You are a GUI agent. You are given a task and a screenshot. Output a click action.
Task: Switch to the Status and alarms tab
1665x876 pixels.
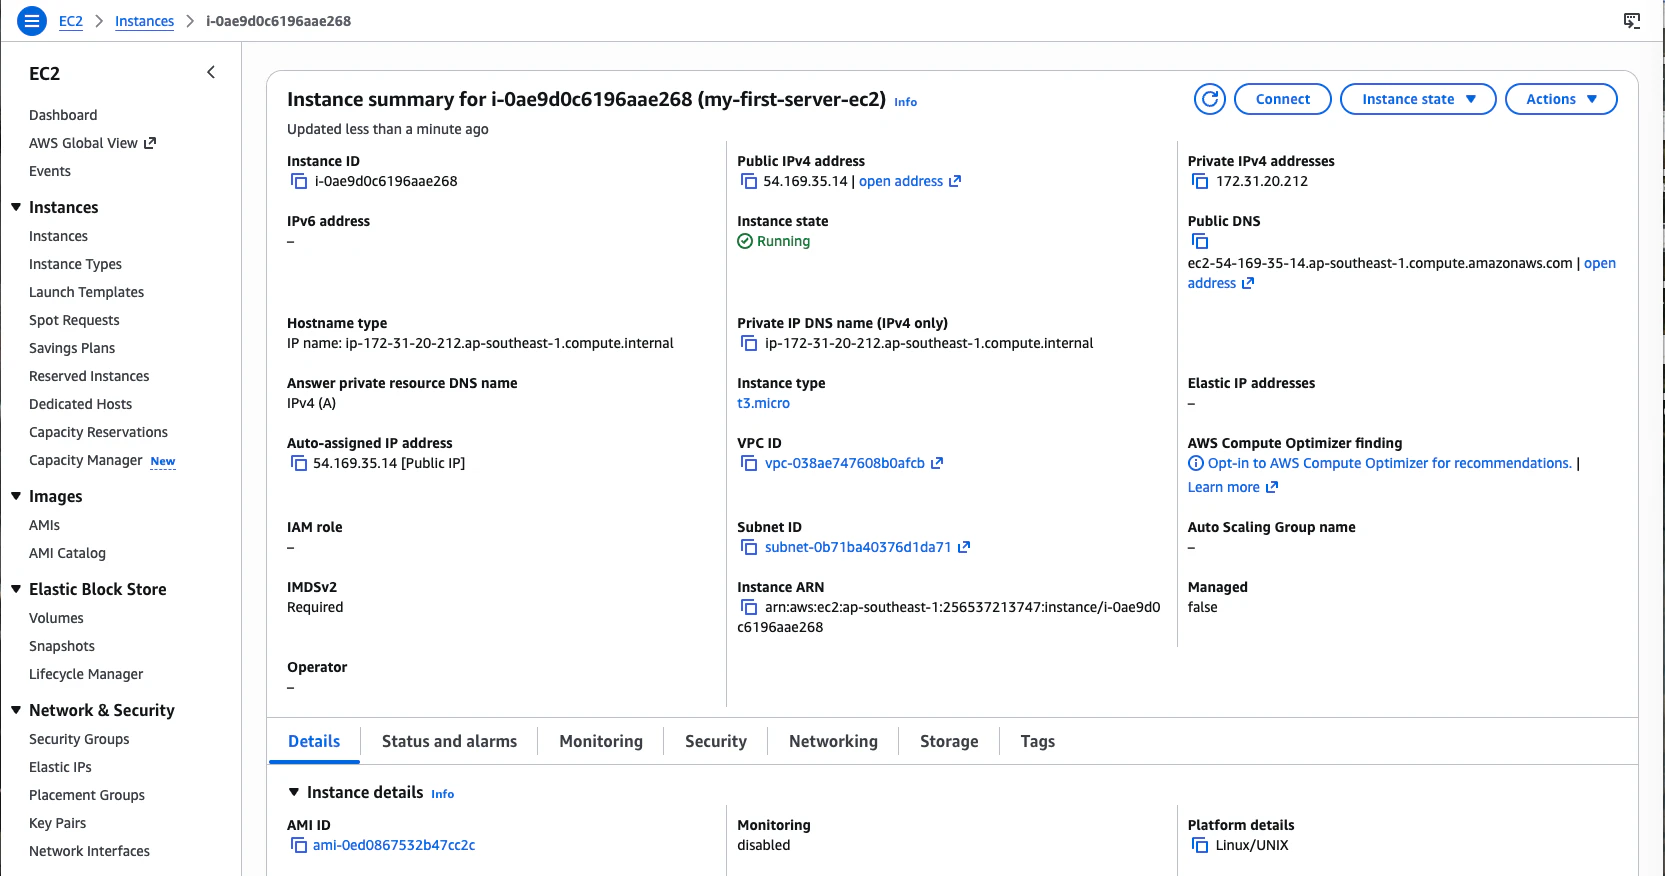(x=449, y=741)
